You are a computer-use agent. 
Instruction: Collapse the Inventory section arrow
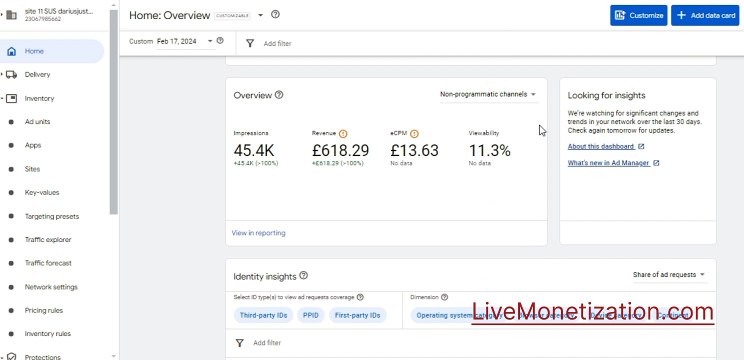point(2,99)
